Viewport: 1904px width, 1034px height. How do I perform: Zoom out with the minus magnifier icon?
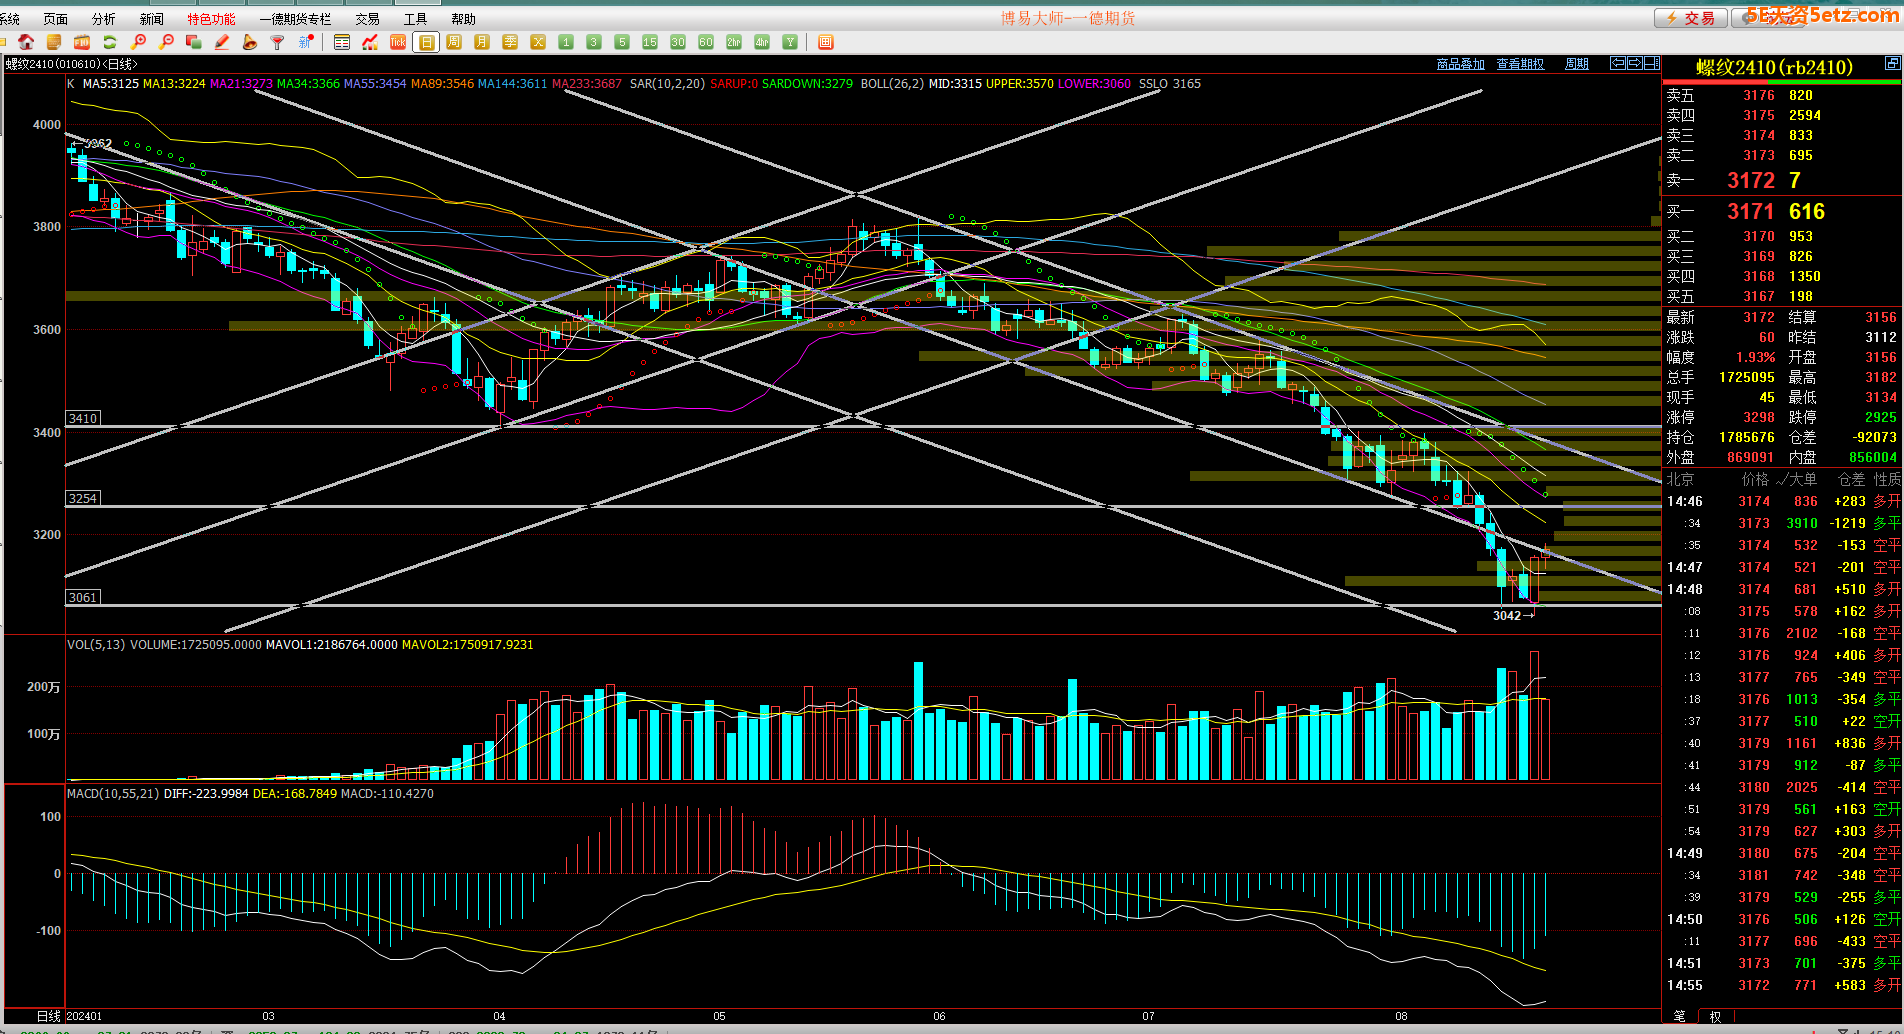[x=166, y=42]
